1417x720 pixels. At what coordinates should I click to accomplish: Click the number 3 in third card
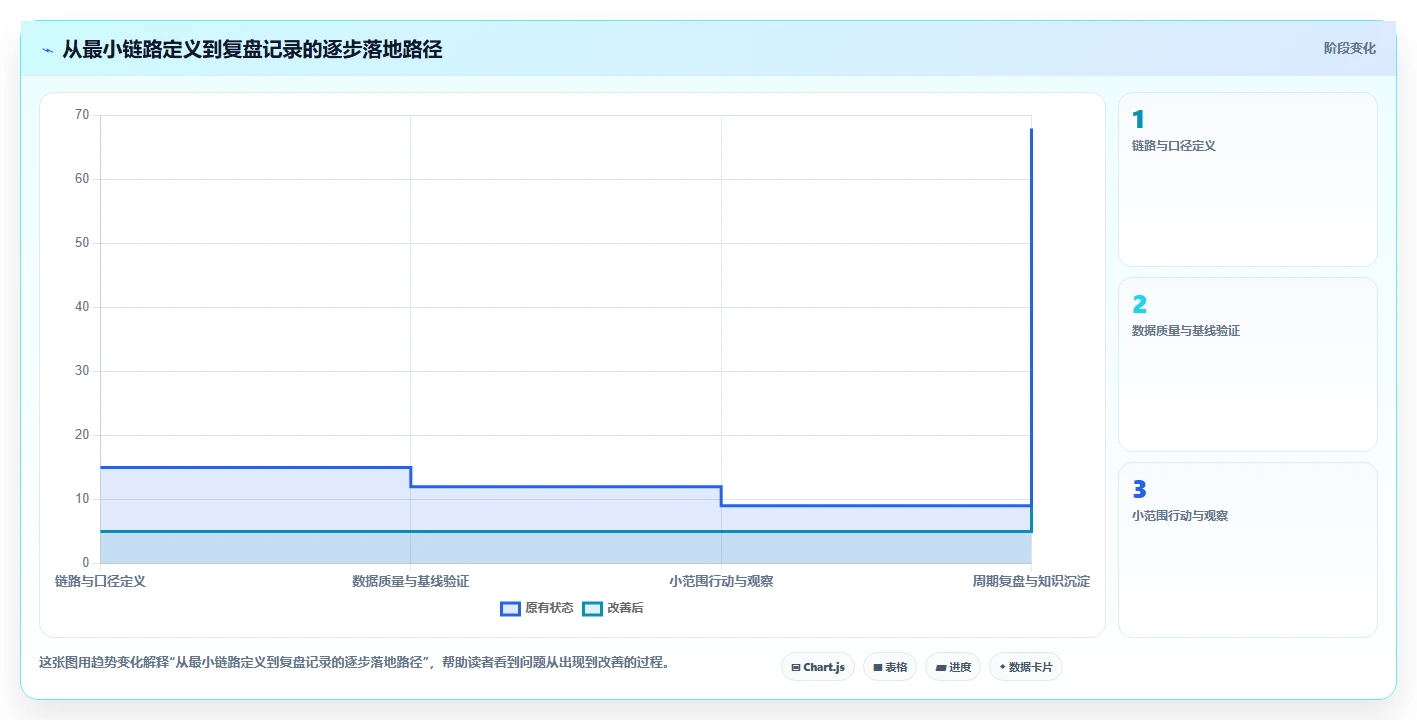[1139, 490]
